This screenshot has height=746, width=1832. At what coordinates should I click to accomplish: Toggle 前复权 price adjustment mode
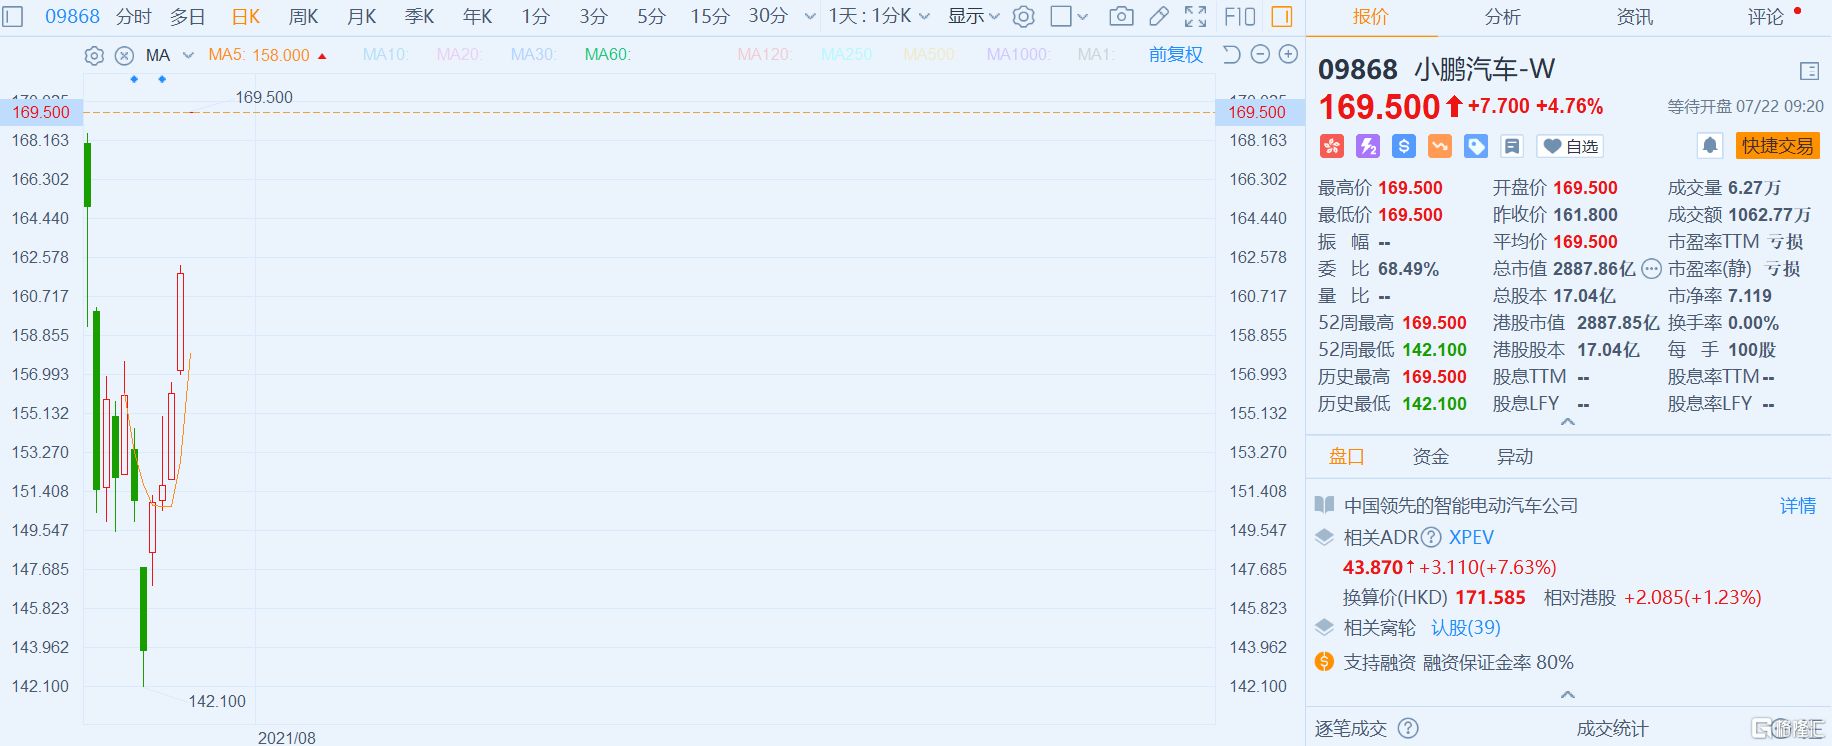click(x=1176, y=55)
